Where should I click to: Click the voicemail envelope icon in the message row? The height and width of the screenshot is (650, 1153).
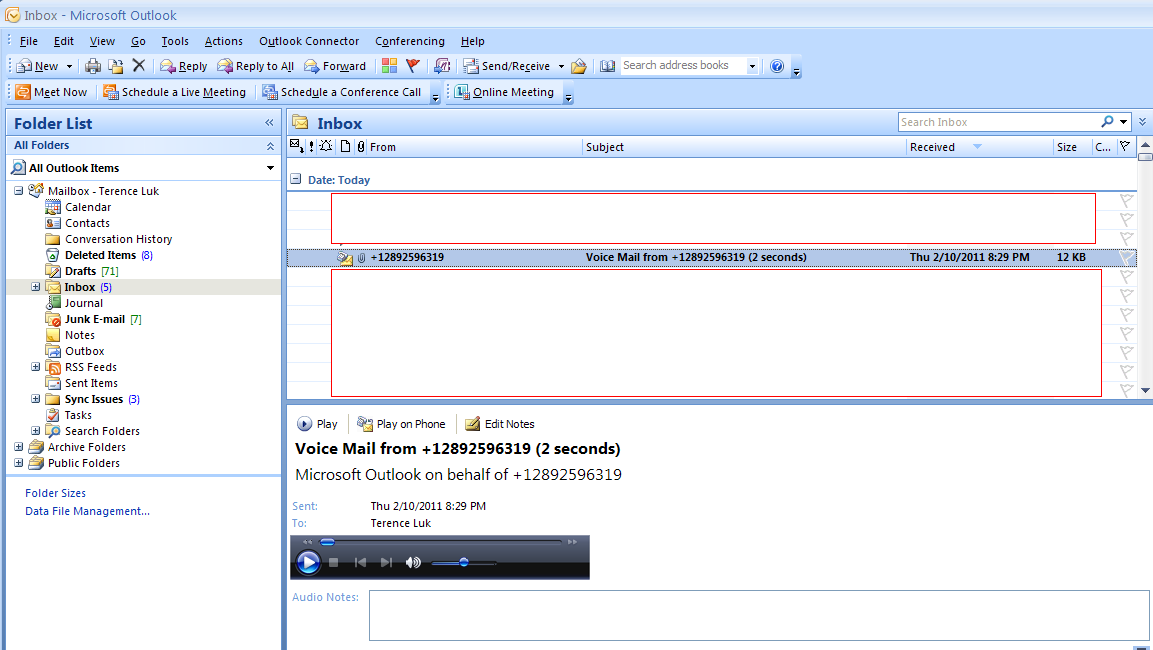click(345, 258)
